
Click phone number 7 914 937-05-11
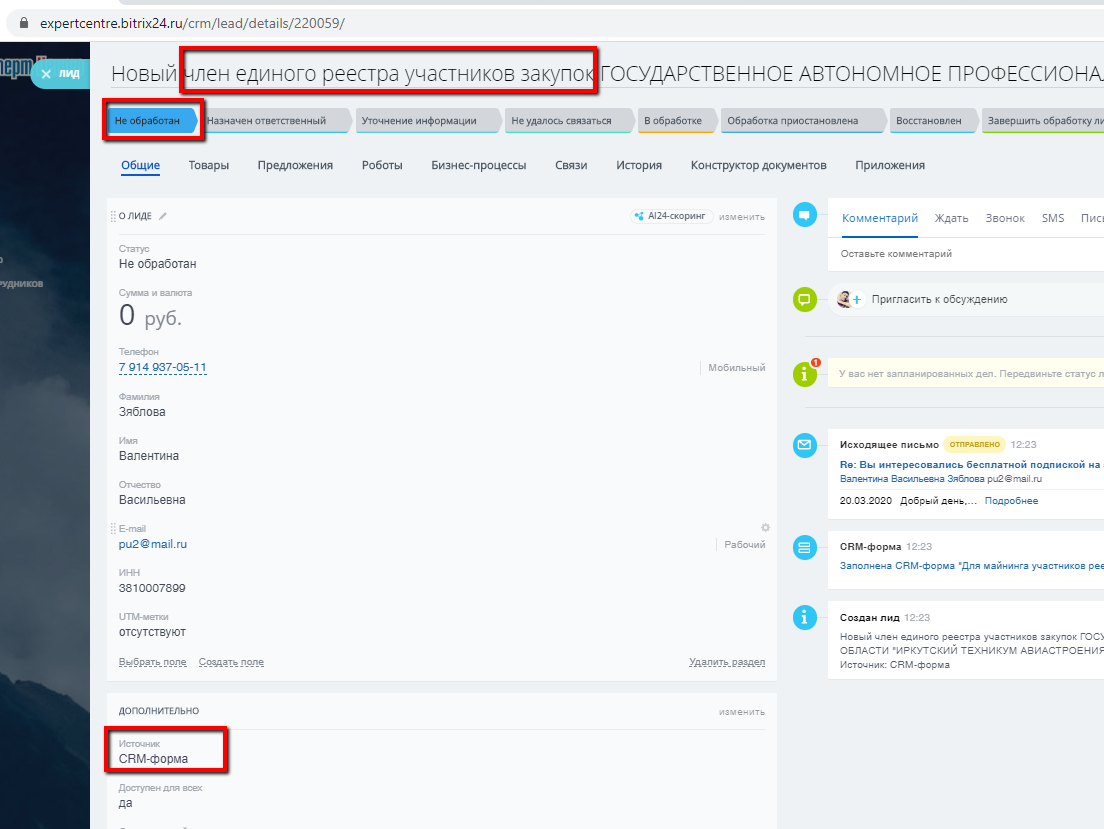(163, 368)
